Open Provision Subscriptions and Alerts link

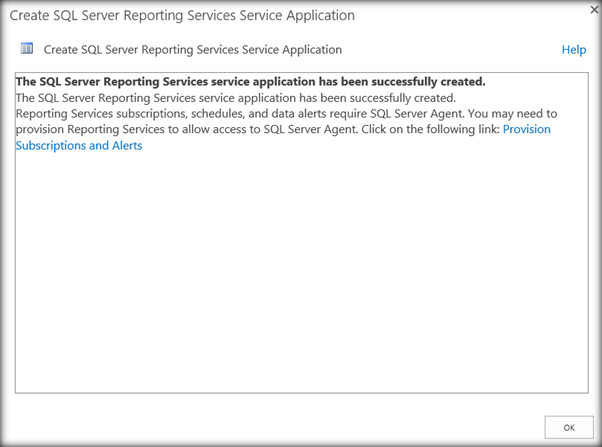click(x=79, y=146)
